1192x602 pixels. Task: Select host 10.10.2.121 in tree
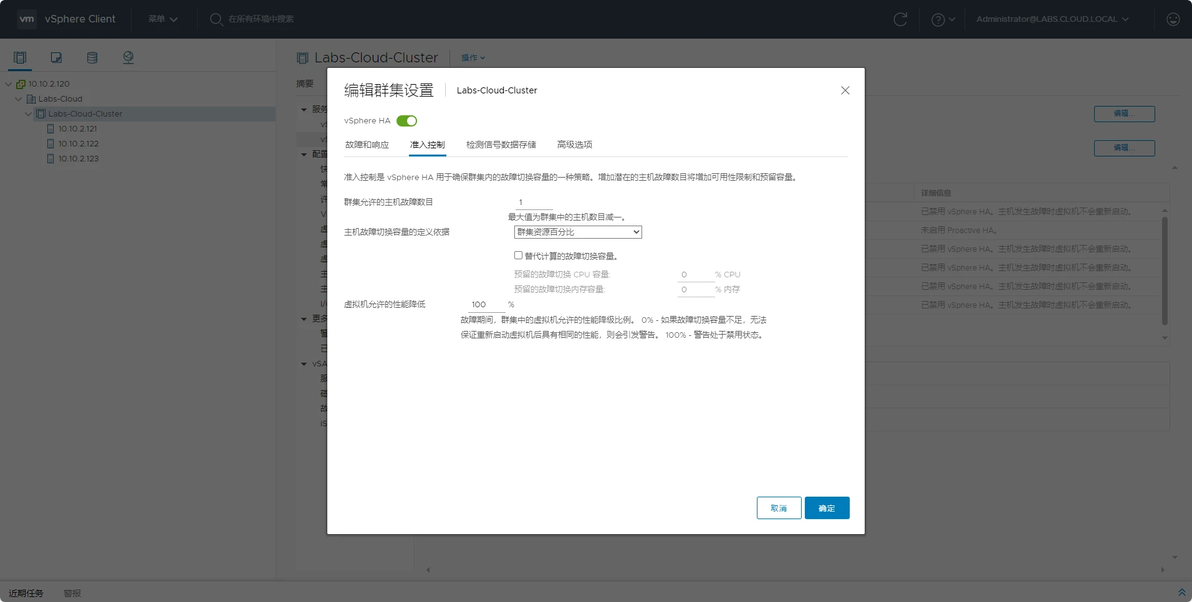click(78, 129)
